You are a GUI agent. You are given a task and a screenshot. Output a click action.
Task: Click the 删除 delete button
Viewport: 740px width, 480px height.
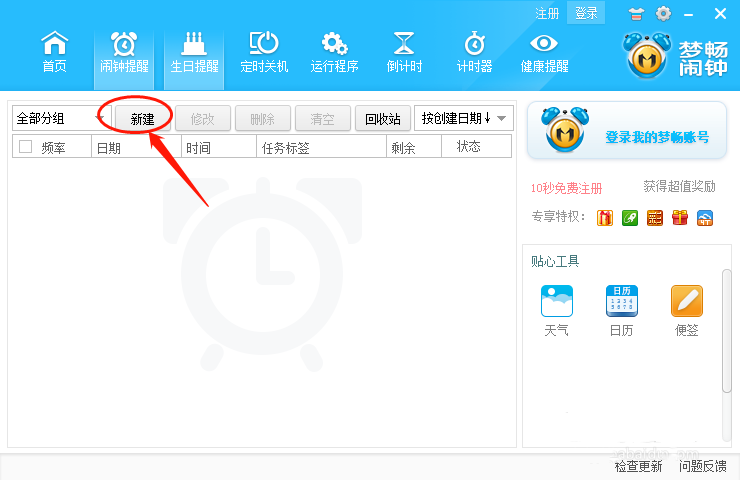click(262, 118)
